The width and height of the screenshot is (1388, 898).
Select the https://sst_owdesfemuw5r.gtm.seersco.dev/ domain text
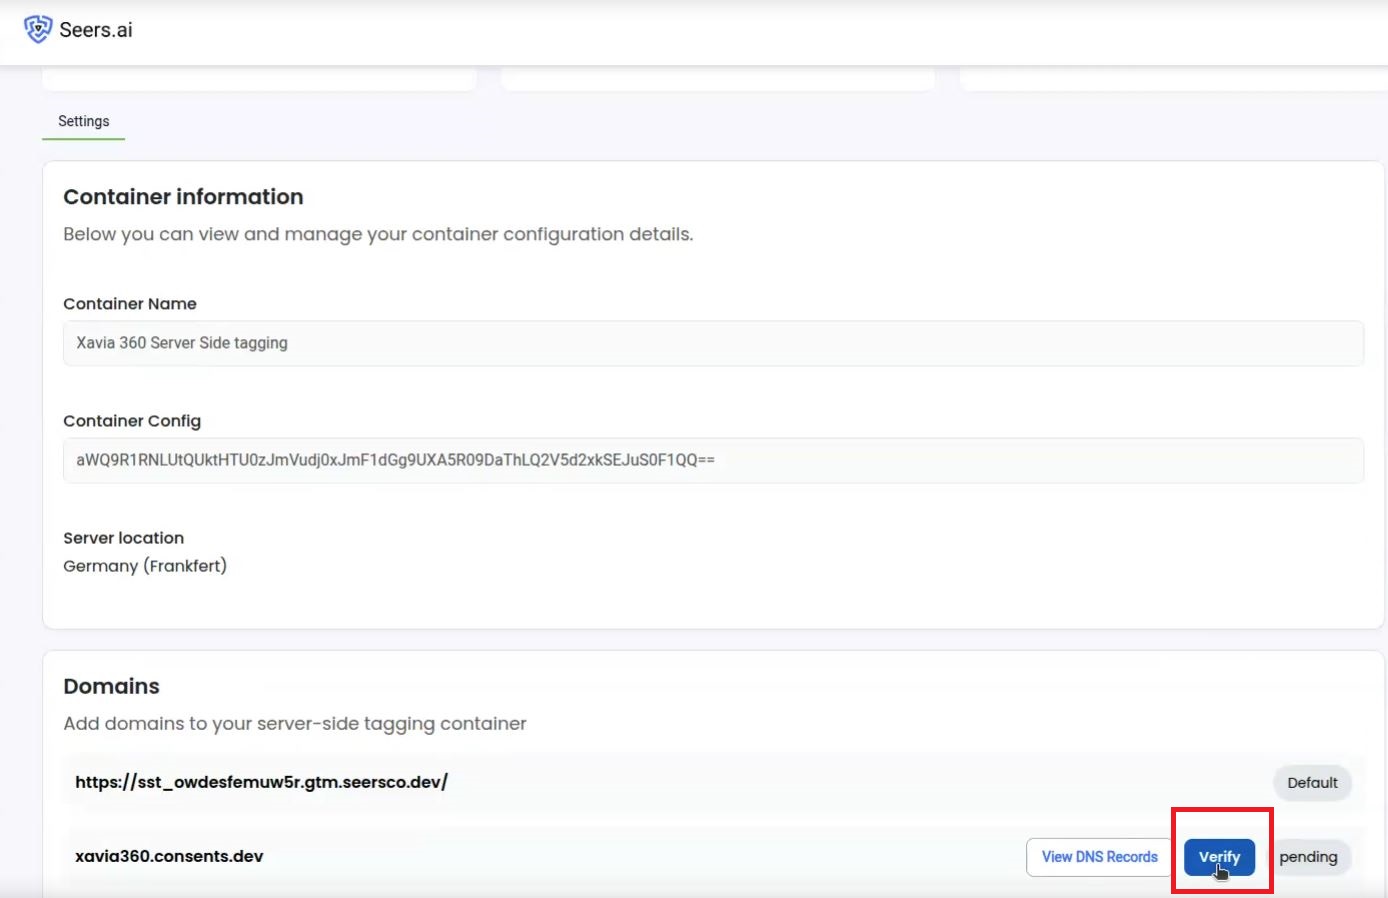click(262, 782)
